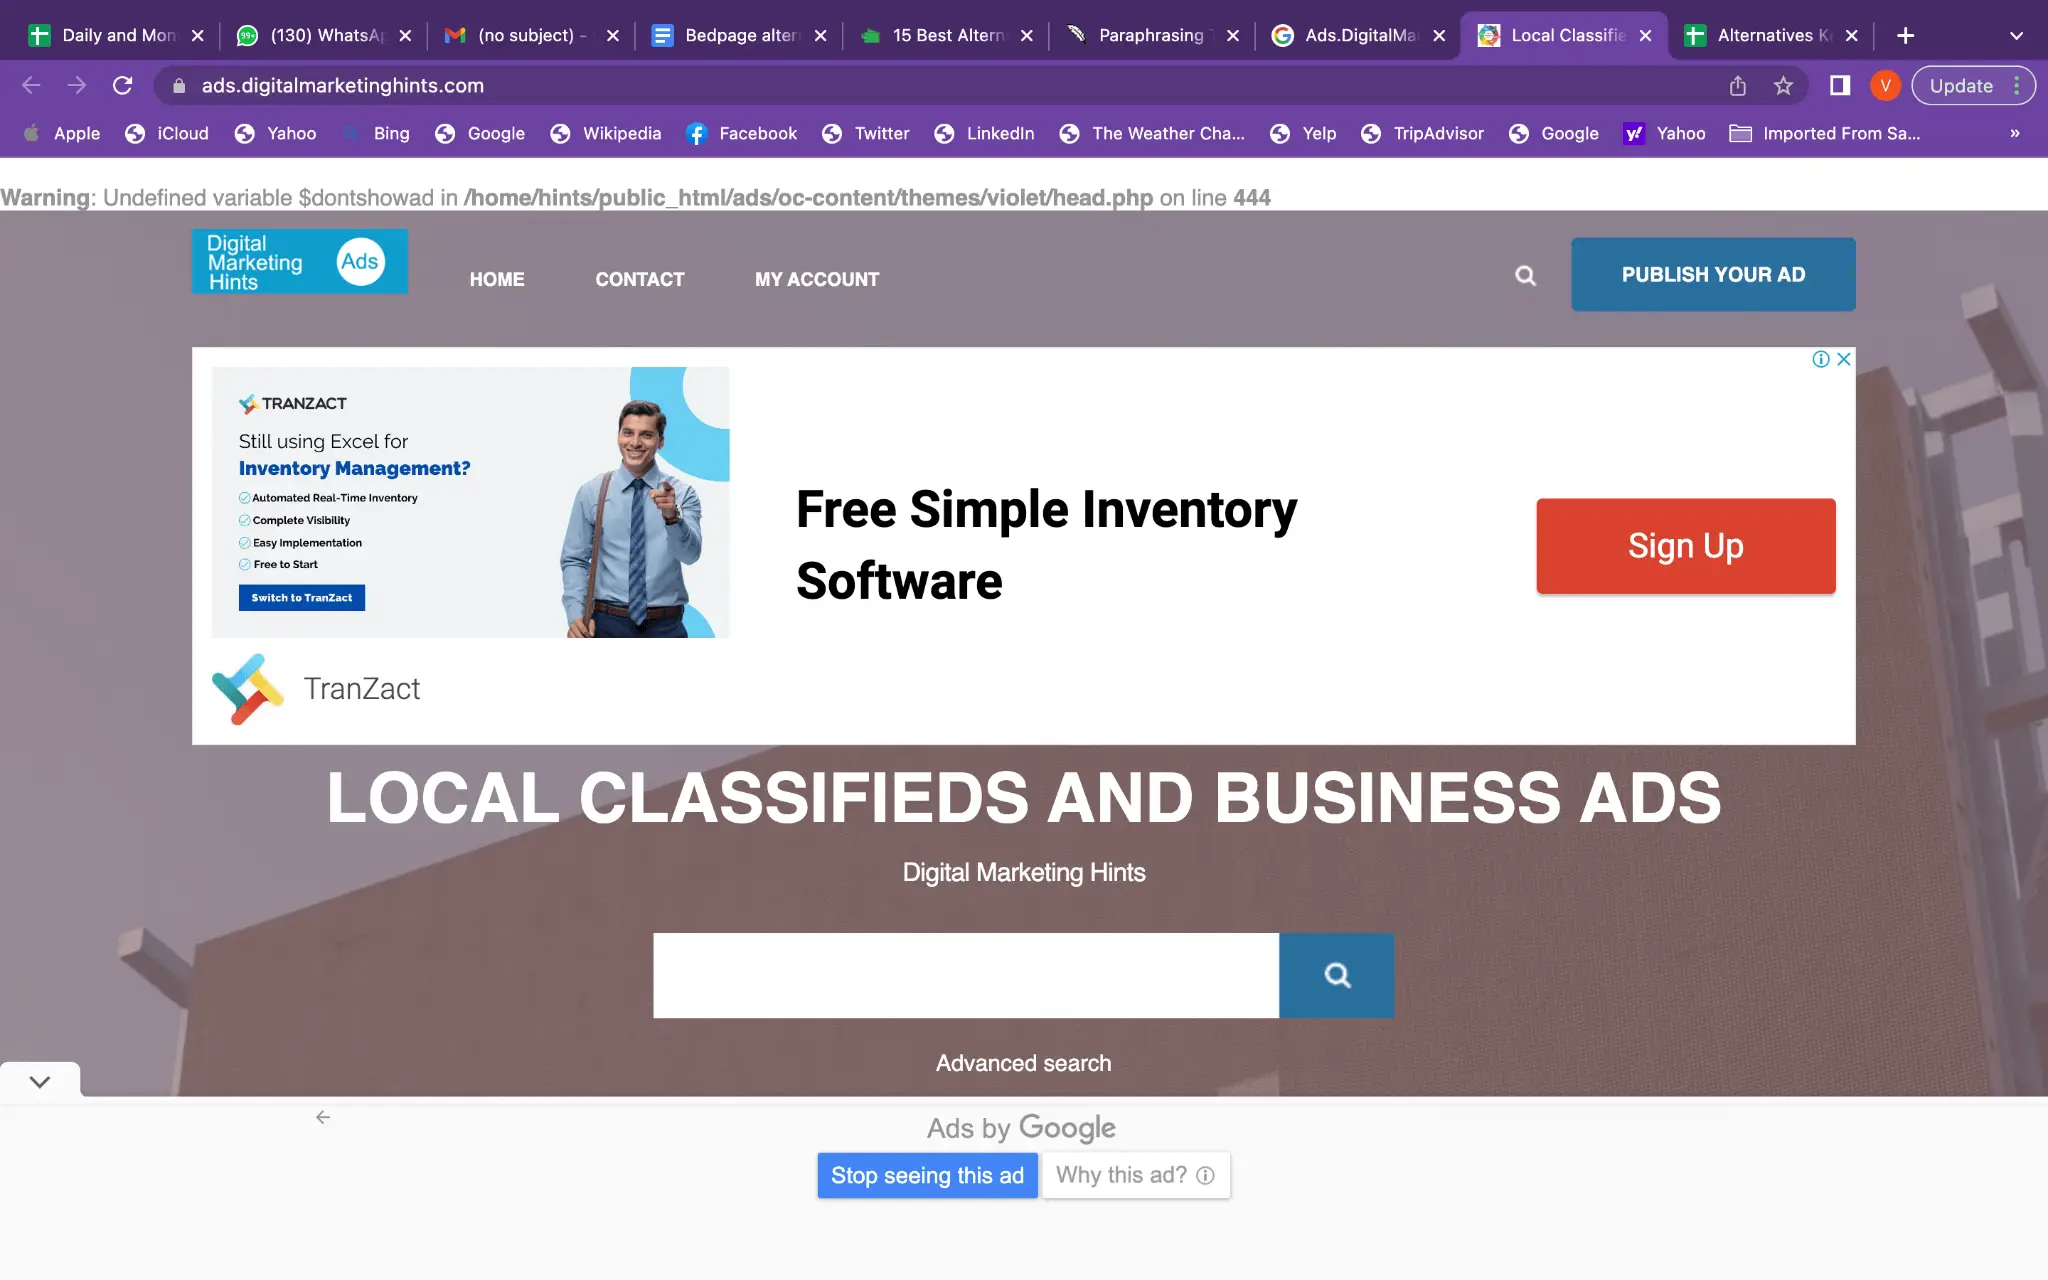Screen dimensions: 2048x1280
Task: Click the search button icon in search bar
Action: [1336, 975]
